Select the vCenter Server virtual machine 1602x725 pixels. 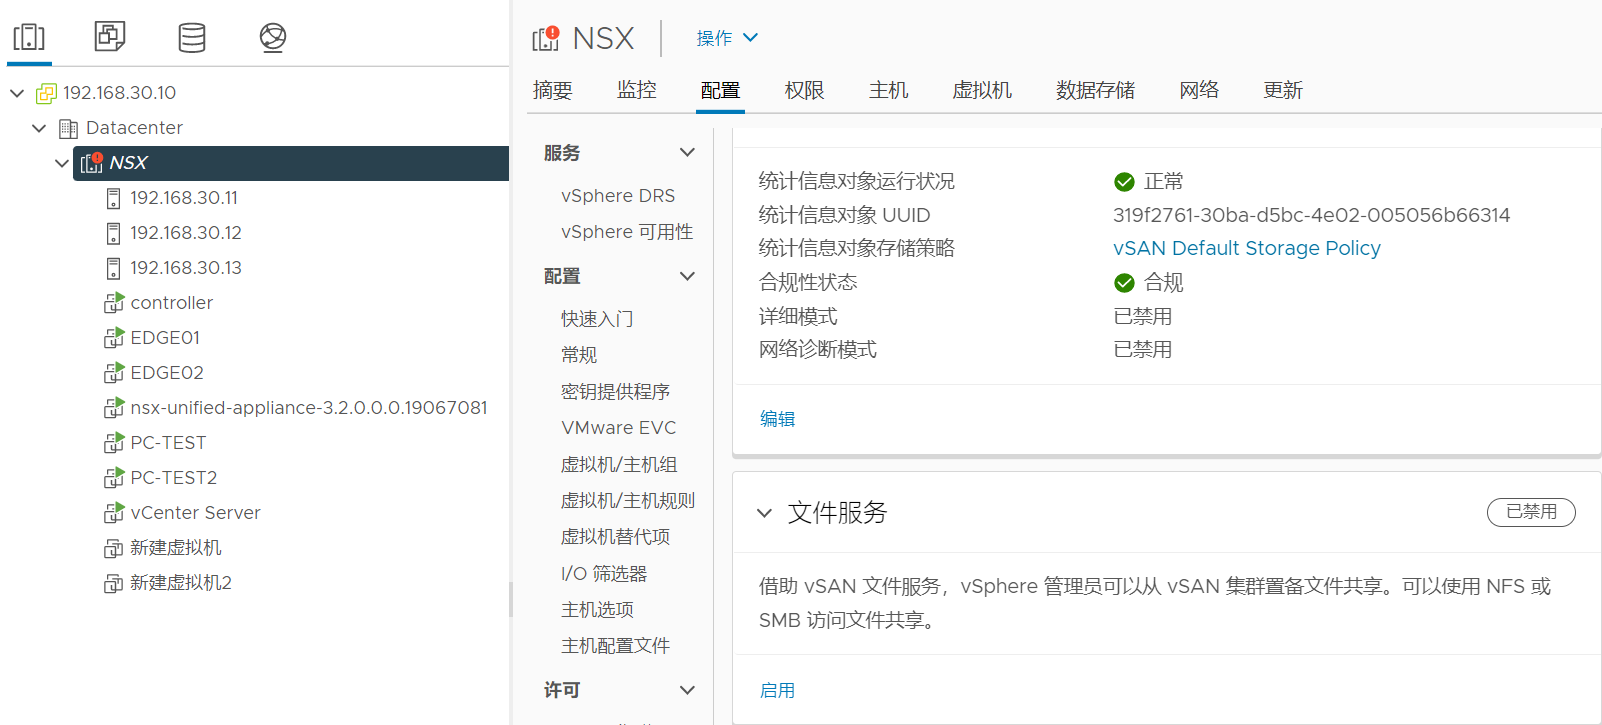click(x=195, y=513)
